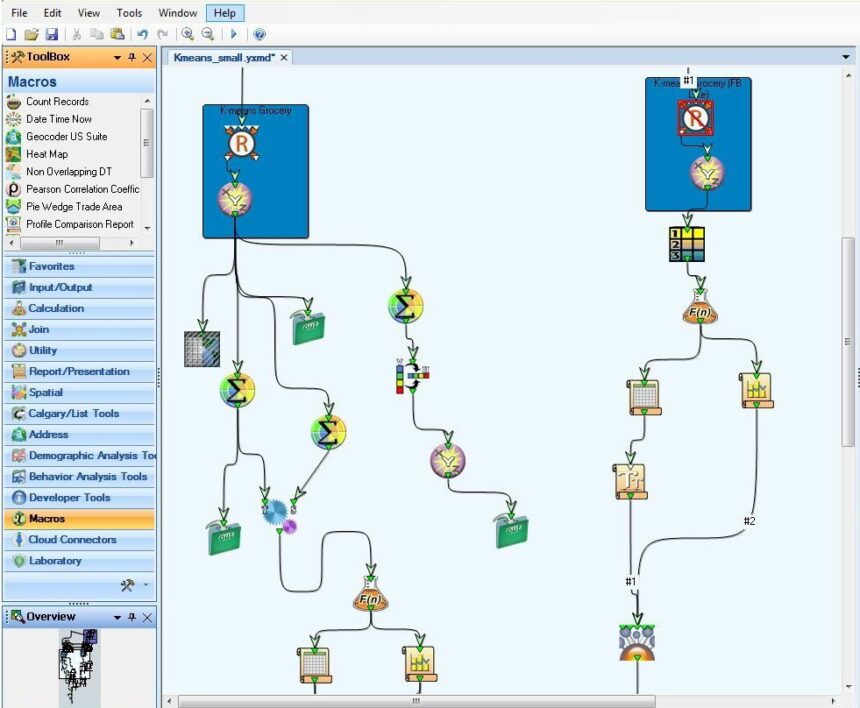This screenshot has height=708, width=860.
Task: Open the ToolBox panel dropdown arrow
Action: 118,58
